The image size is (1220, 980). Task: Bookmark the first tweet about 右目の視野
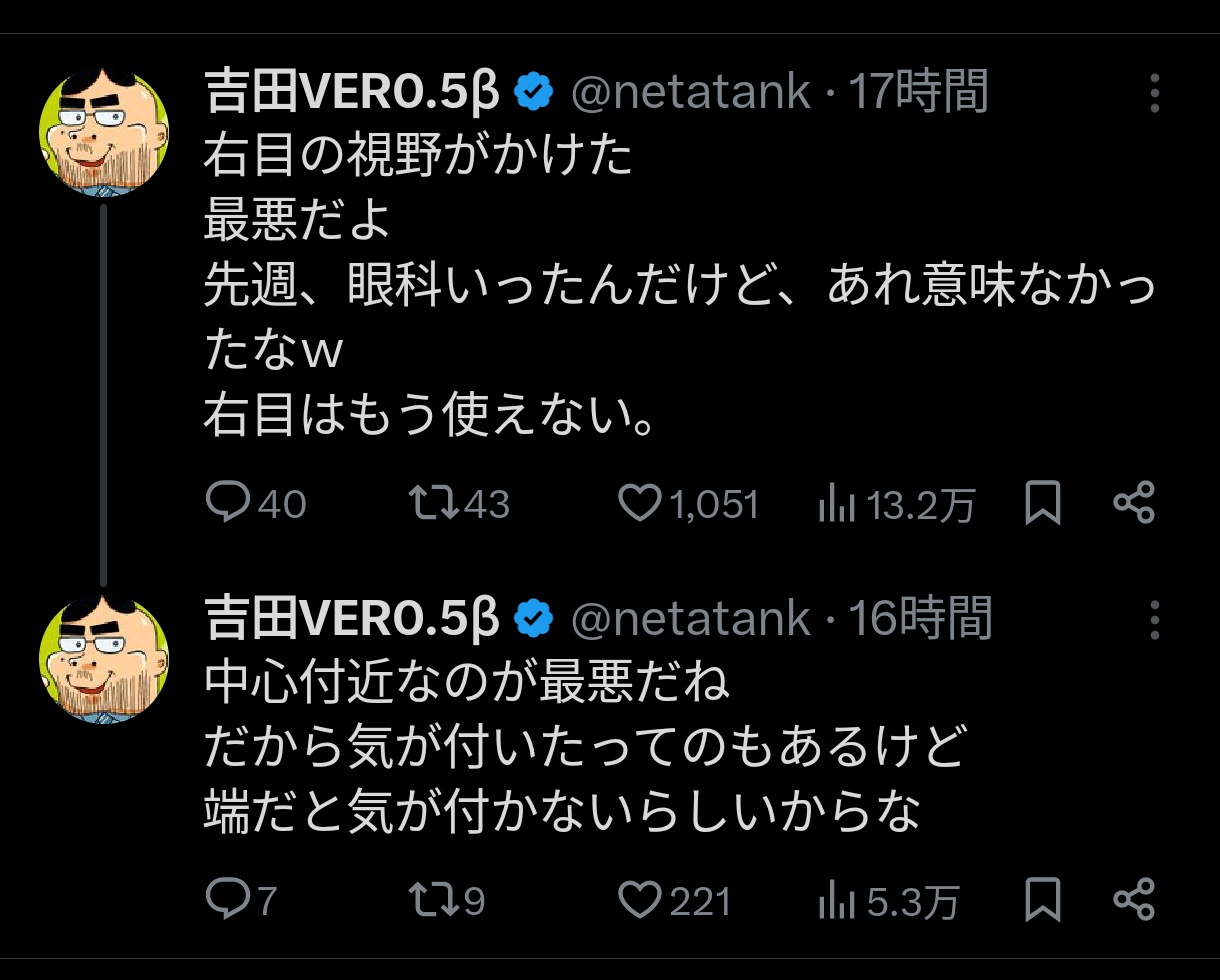pos(1042,502)
